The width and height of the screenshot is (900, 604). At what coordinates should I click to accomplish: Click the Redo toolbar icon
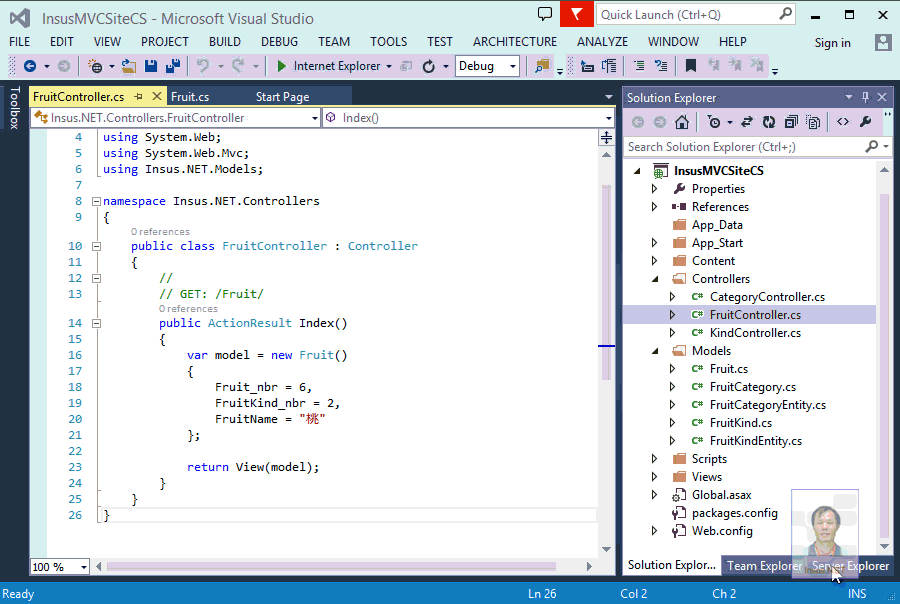click(x=238, y=67)
